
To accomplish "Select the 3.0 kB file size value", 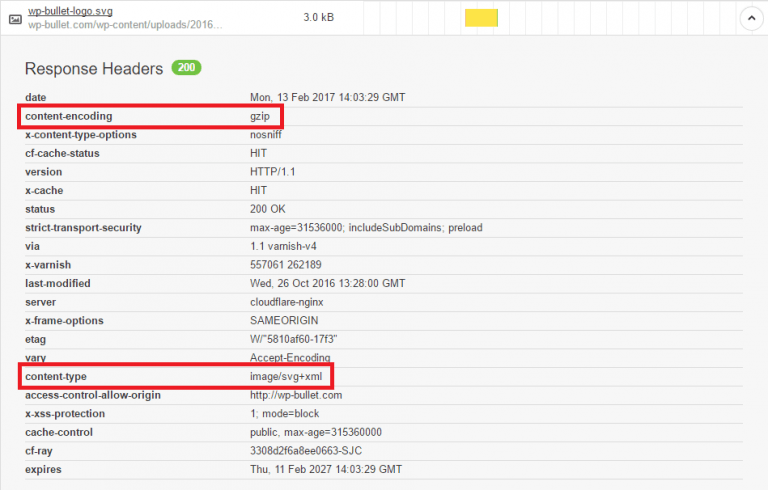I will (x=318, y=17).
